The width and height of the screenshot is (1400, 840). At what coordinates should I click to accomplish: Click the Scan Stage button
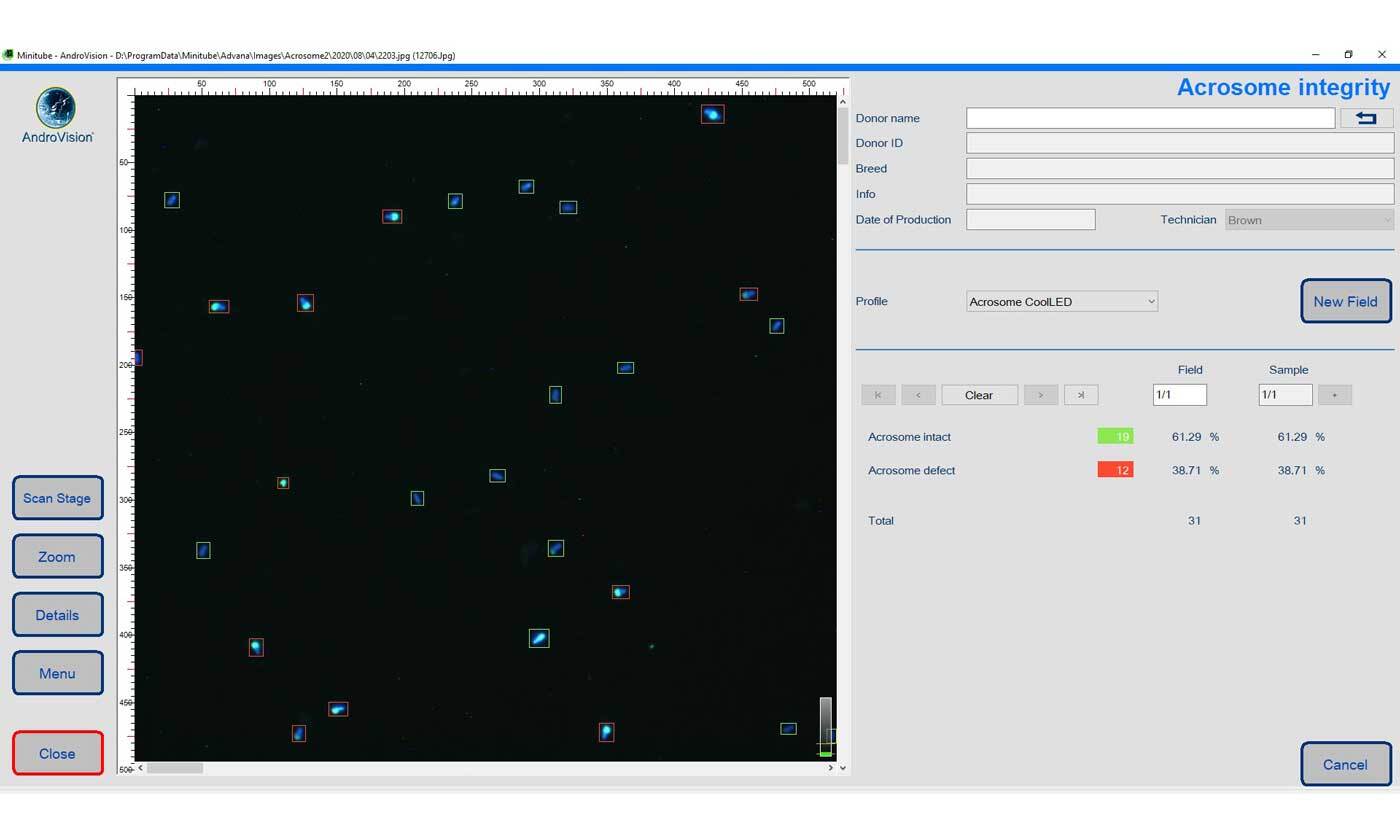[57, 498]
